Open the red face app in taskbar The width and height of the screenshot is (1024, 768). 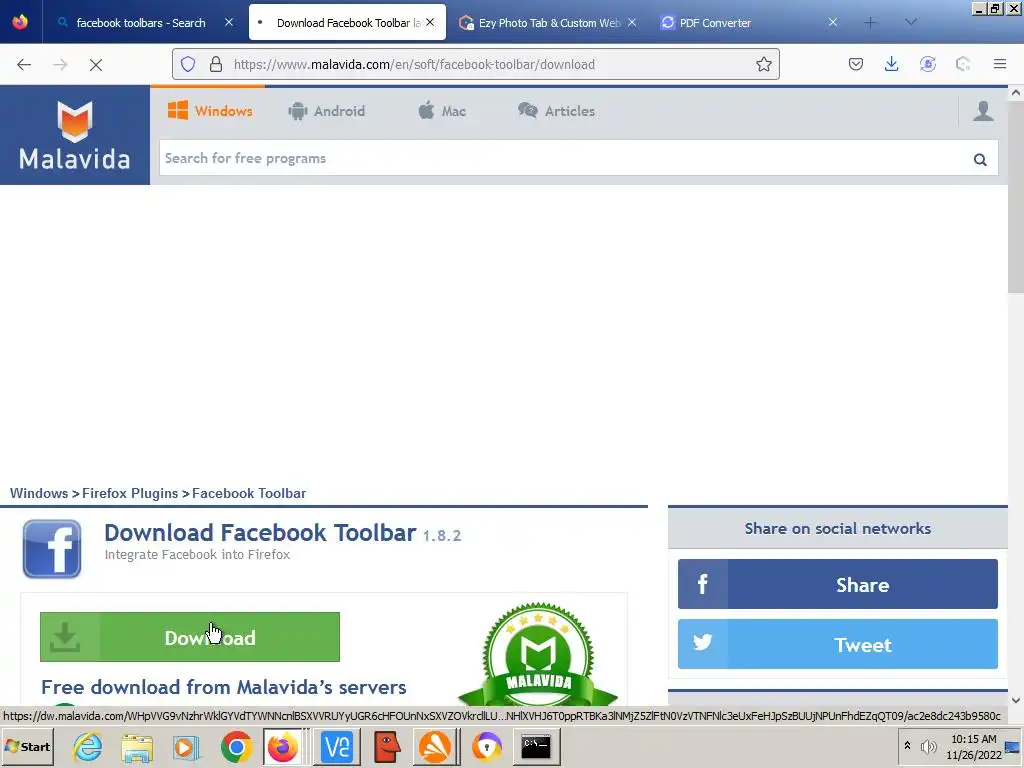387,746
